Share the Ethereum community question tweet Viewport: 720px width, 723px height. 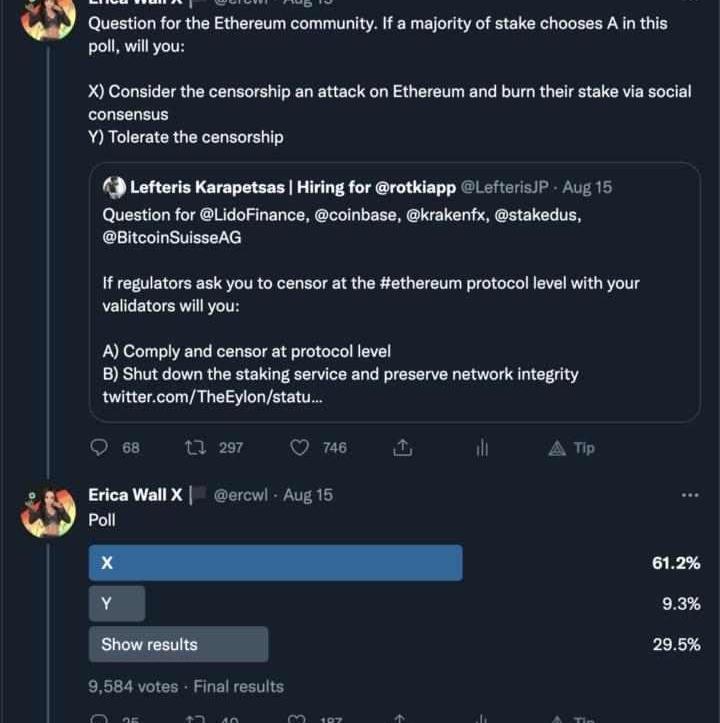[x=403, y=448]
